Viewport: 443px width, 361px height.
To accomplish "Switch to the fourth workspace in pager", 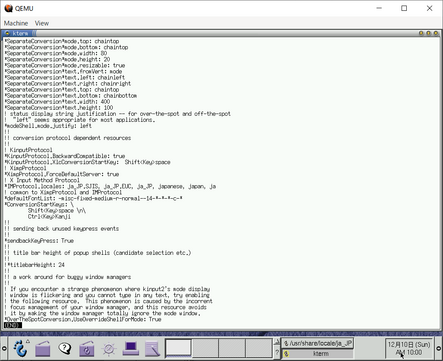I will tap(259, 348).
